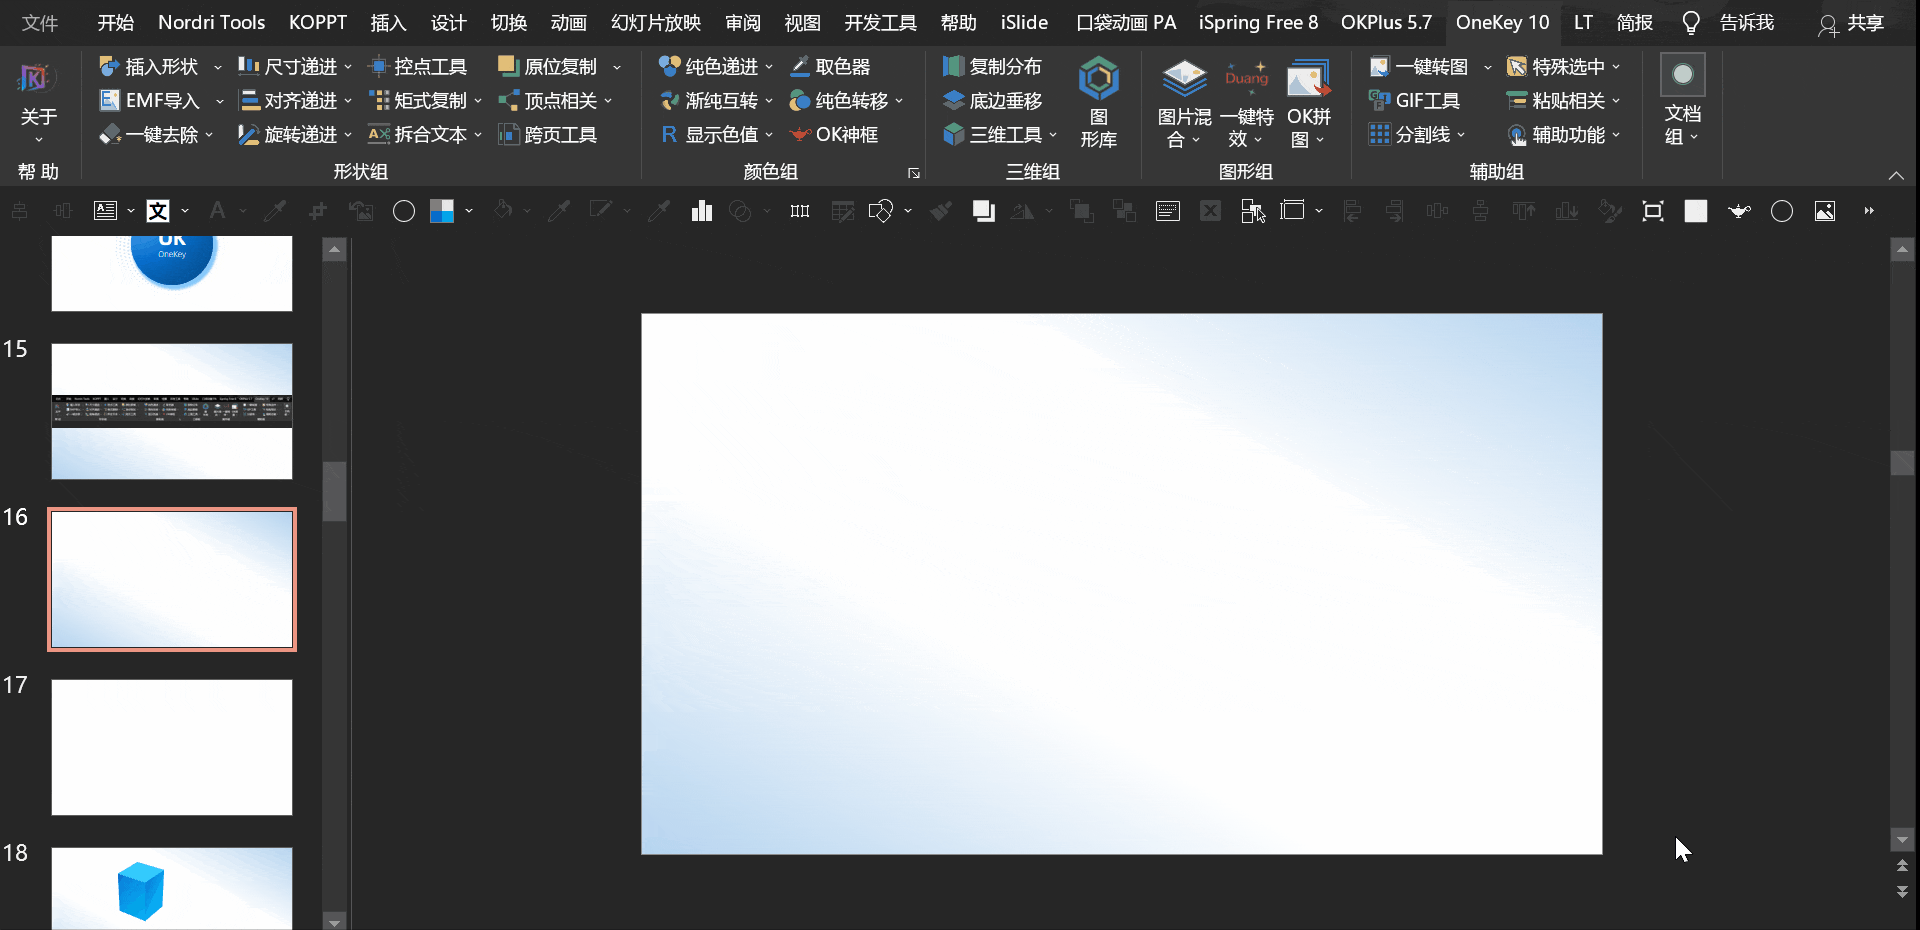Viewport: 1920px width, 930px height.
Task: Click the 一键转图 button
Action: (1419, 67)
